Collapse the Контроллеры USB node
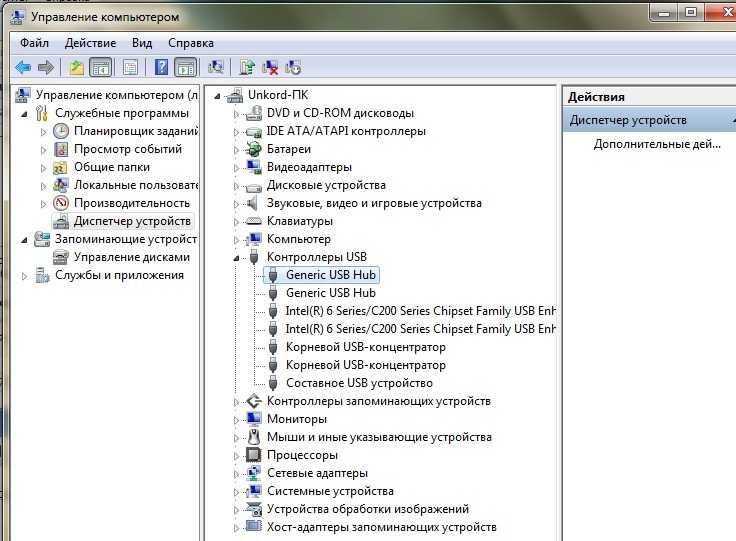The height and width of the screenshot is (541, 736). (236, 258)
